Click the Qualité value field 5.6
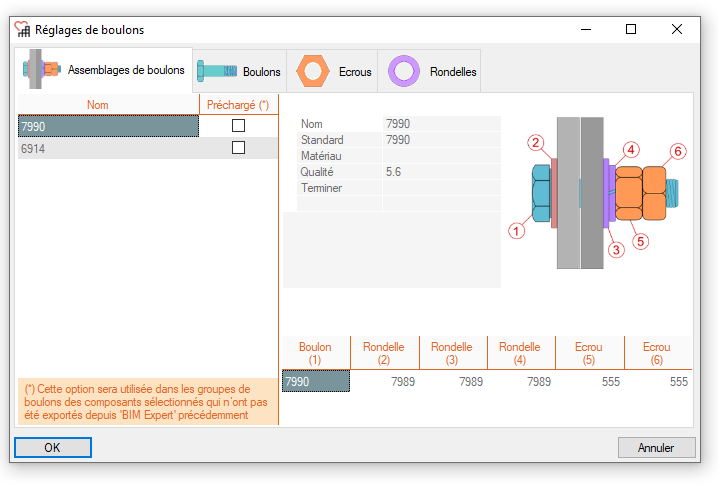718x488 pixels. [440, 172]
